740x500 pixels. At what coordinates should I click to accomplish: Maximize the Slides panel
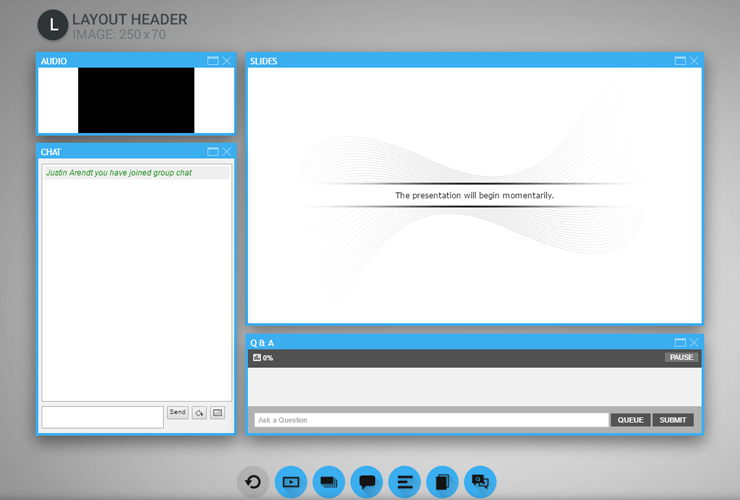[x=680, y=61]
